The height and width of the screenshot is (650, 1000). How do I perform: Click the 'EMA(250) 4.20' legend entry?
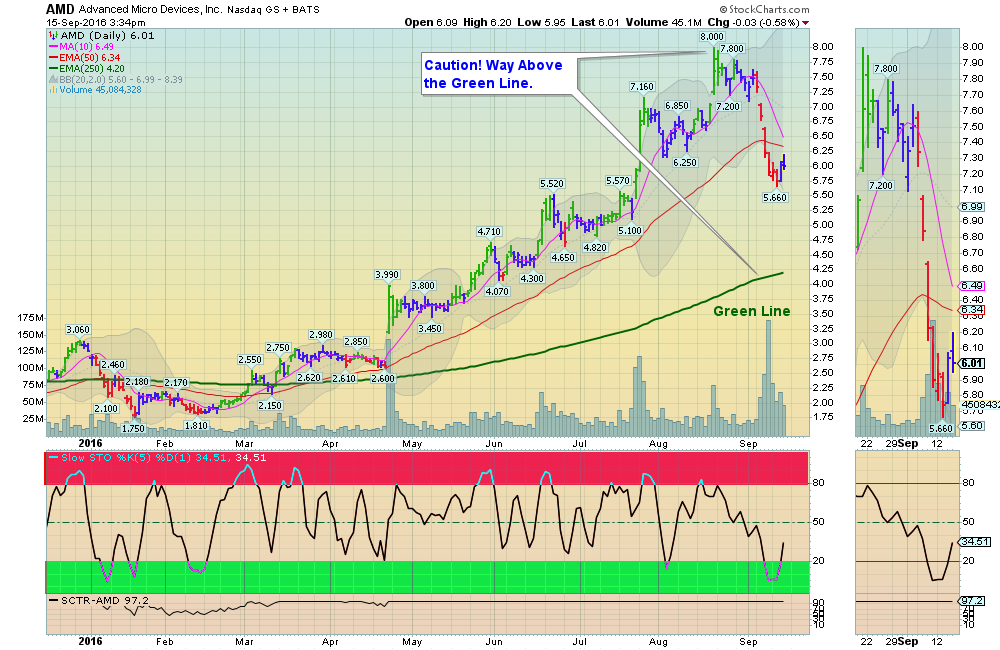[87, 68]
